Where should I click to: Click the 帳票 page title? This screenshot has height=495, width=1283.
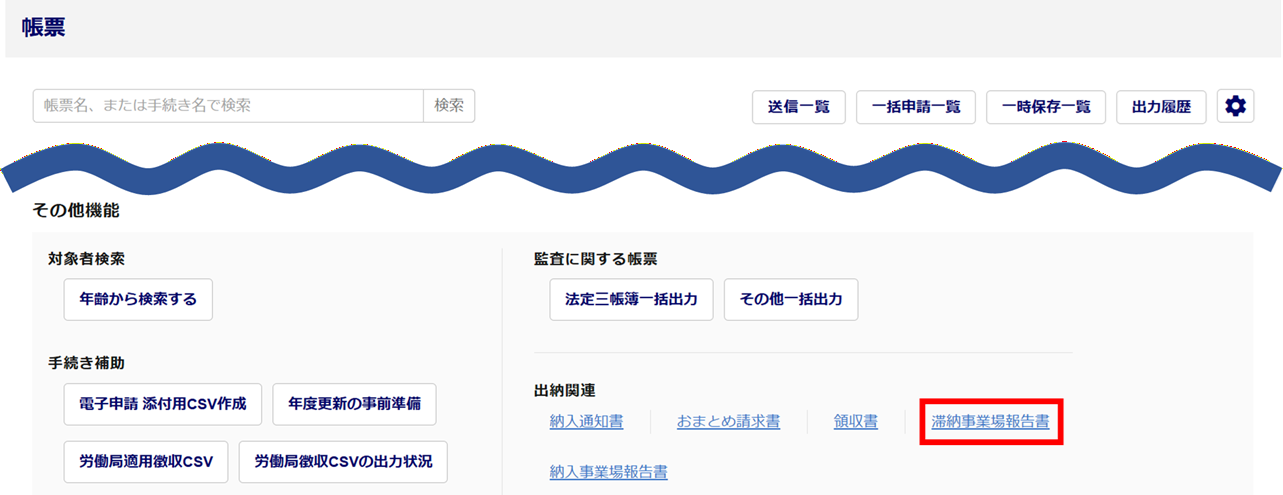[43, 28]
